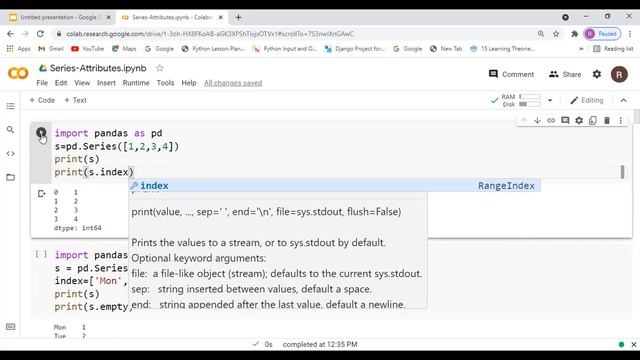640x360 pixels.
Task: Open the Apps bookmarks shortcut
Action: pyautogui.click(x=18, y=49)
